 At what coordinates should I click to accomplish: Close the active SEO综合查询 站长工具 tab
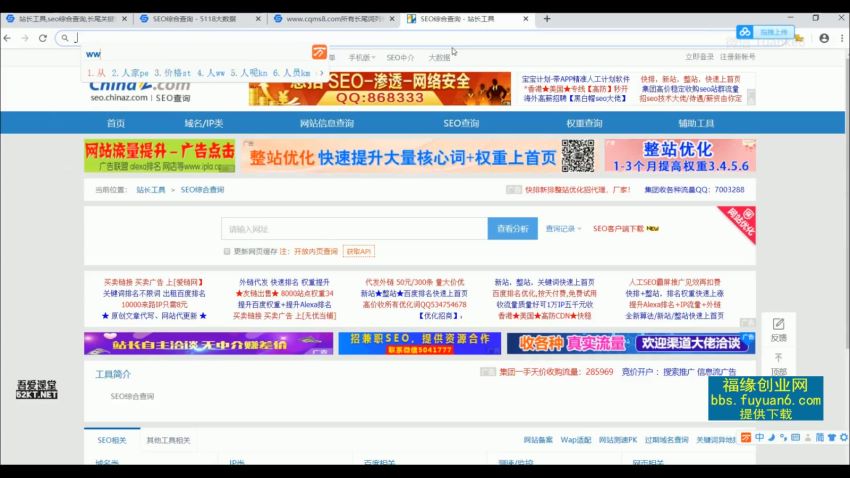(525, 18)
